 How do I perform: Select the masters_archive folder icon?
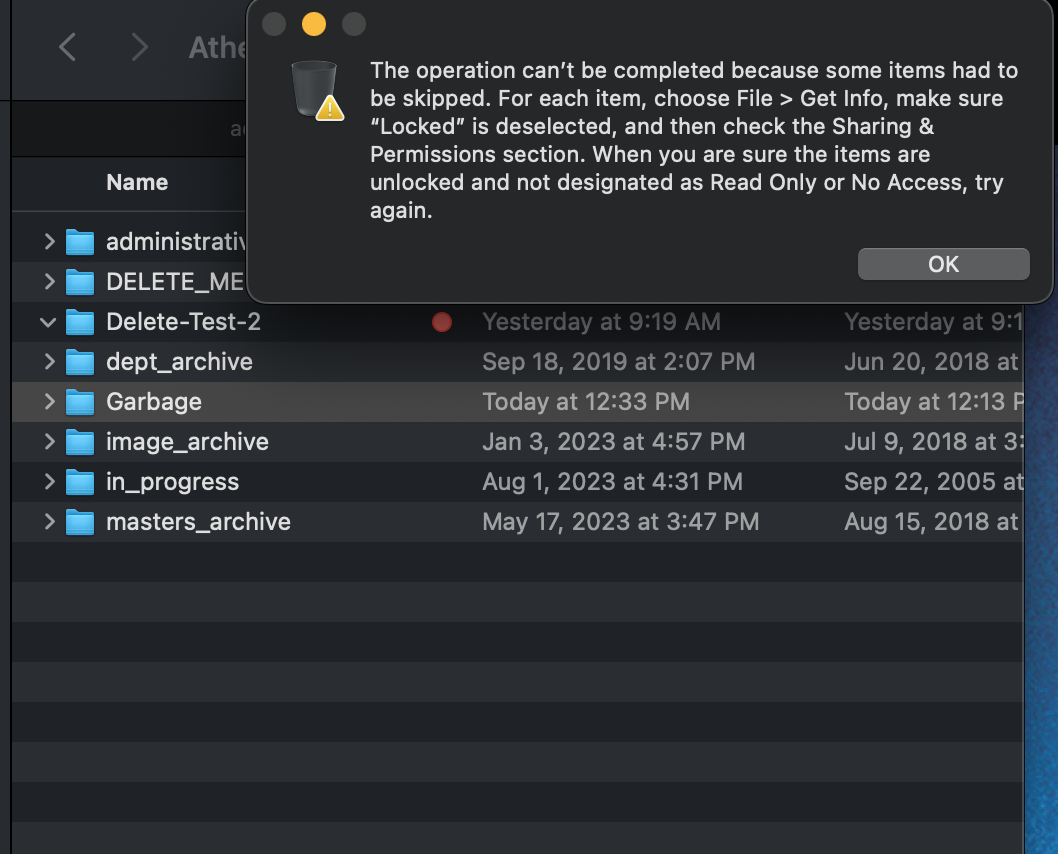point(80,522)
